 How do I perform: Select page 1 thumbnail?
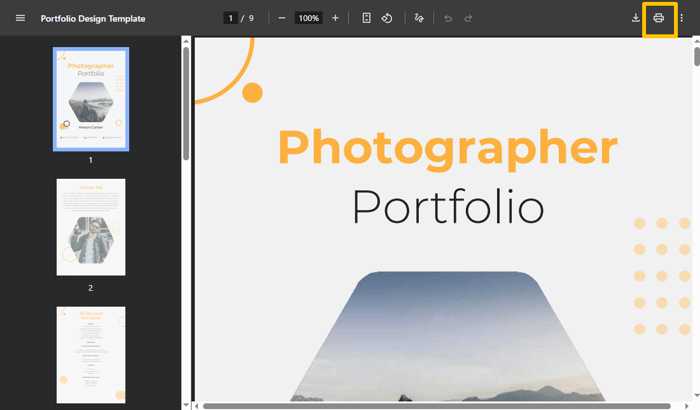pyautogui.click(x=91, y=99)
